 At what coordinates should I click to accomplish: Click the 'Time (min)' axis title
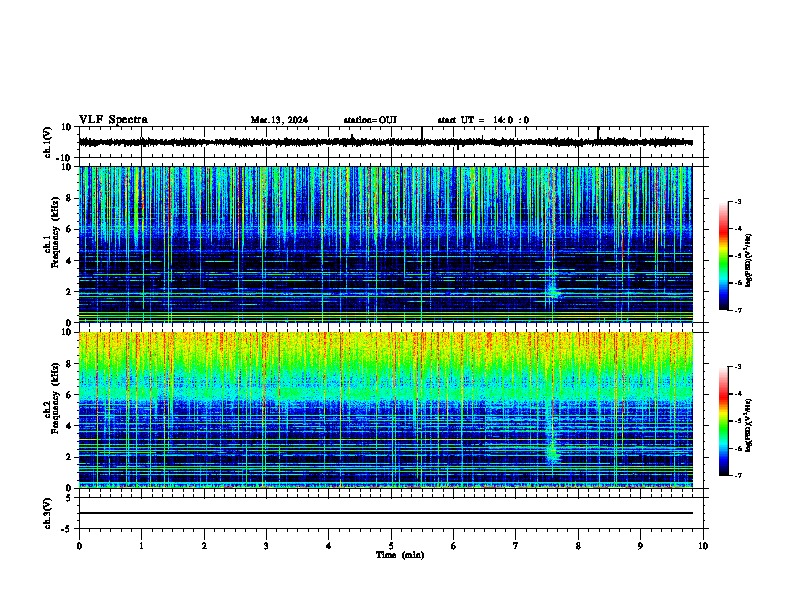400,555
